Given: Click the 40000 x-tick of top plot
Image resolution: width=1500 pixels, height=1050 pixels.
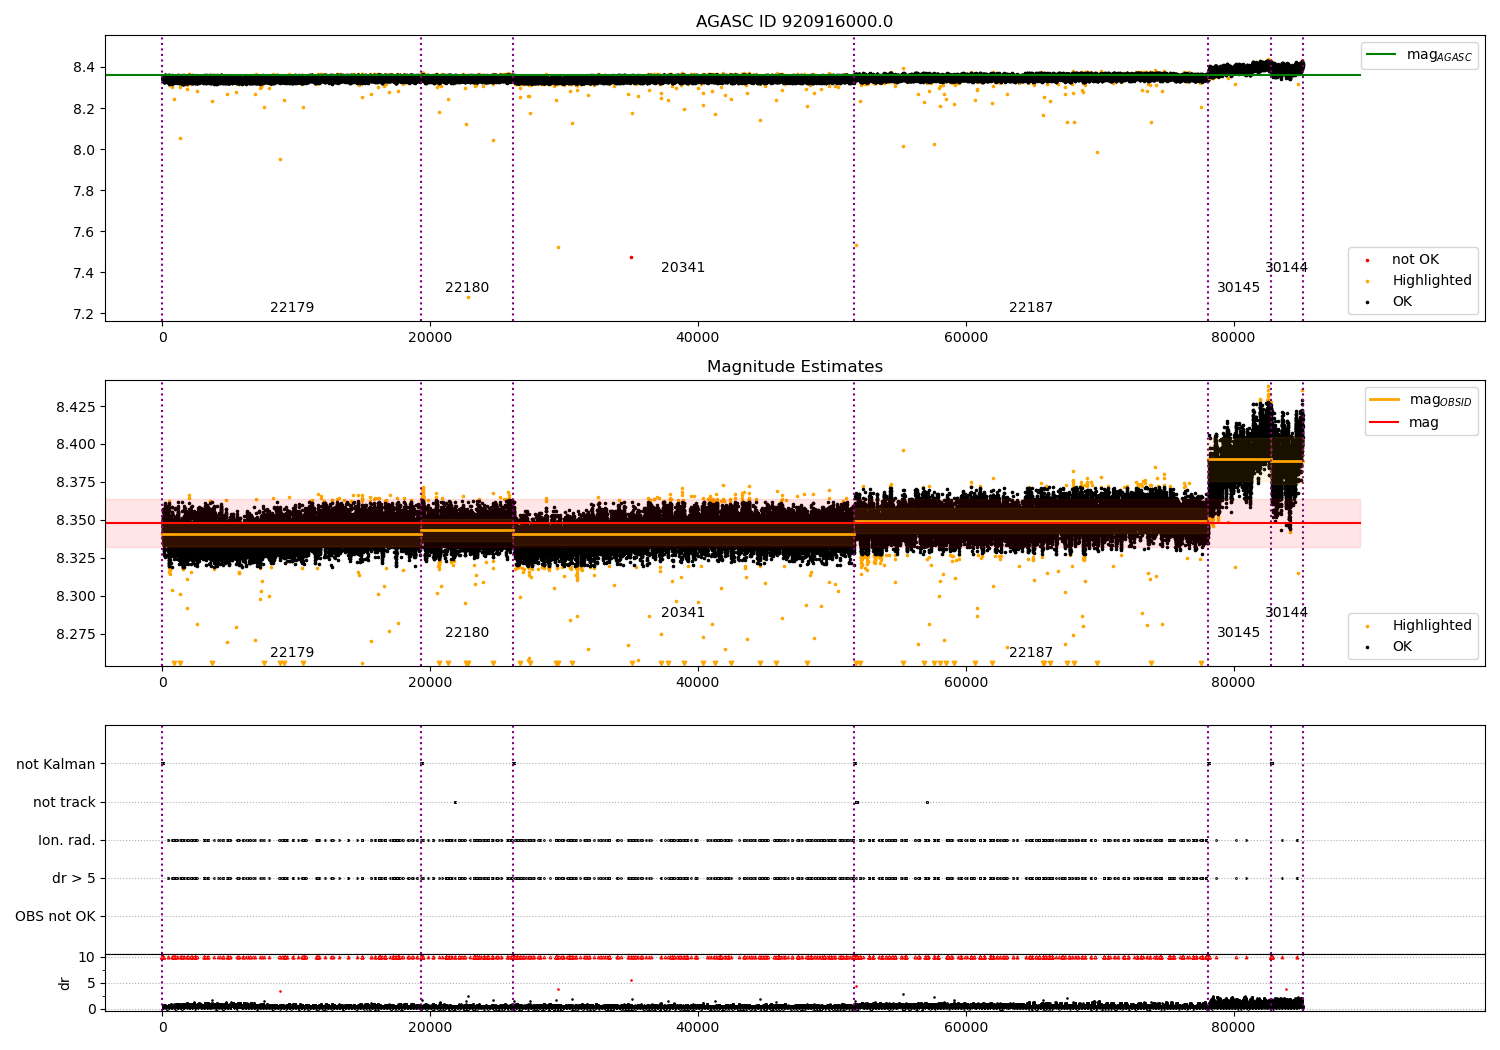Looking at the screenshot, I should (697, 338).
